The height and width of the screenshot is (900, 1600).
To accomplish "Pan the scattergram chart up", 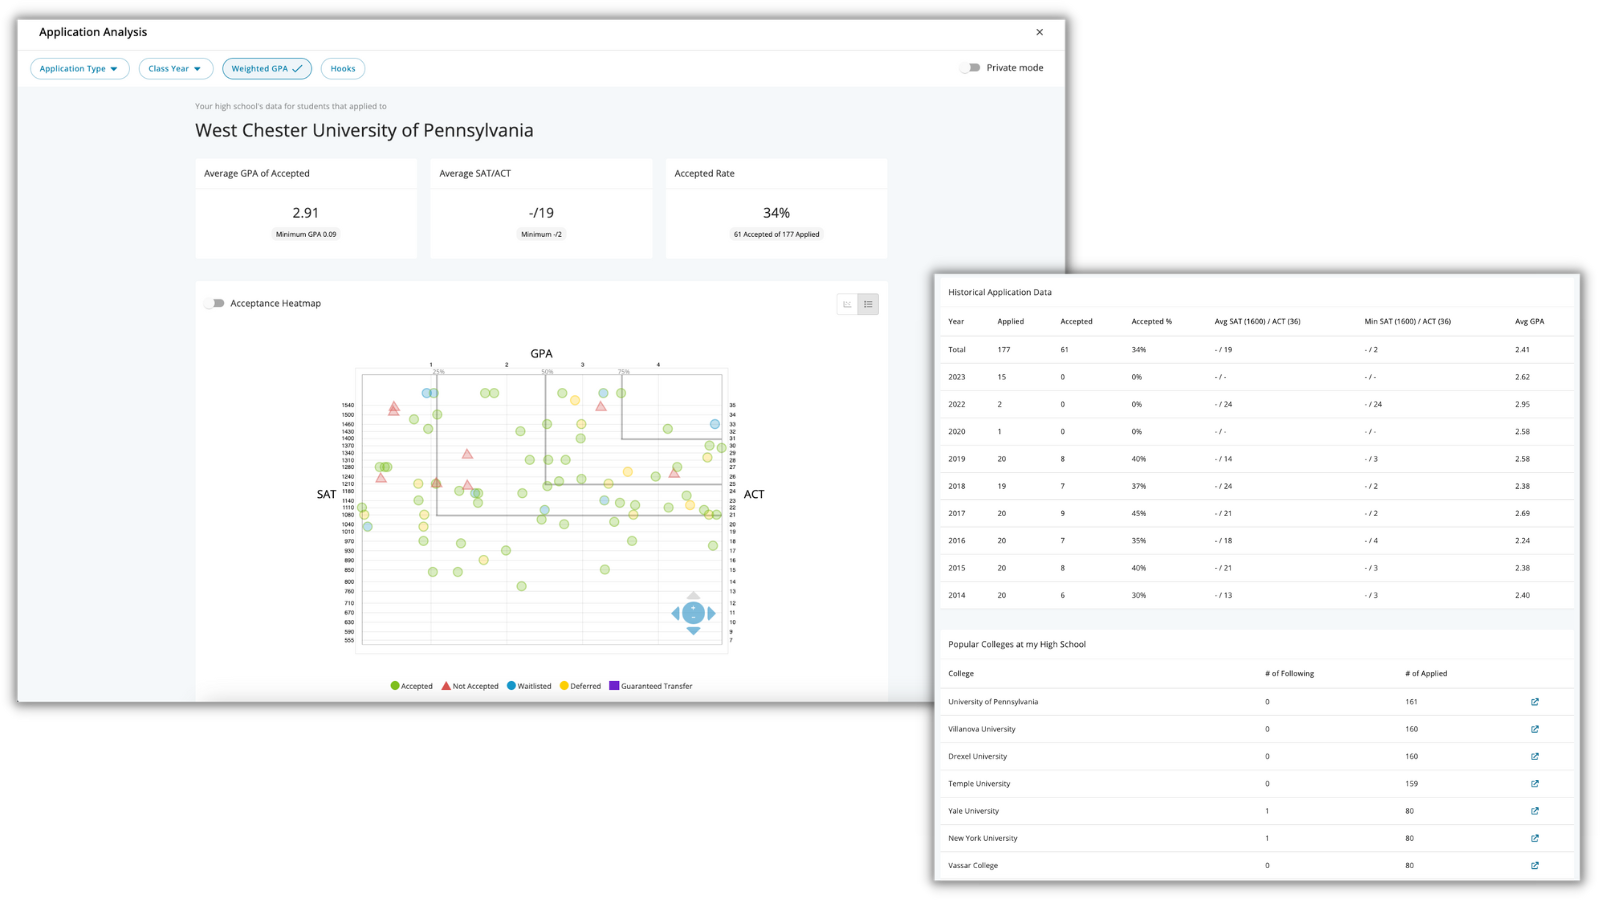I will [x=693, y=596].
